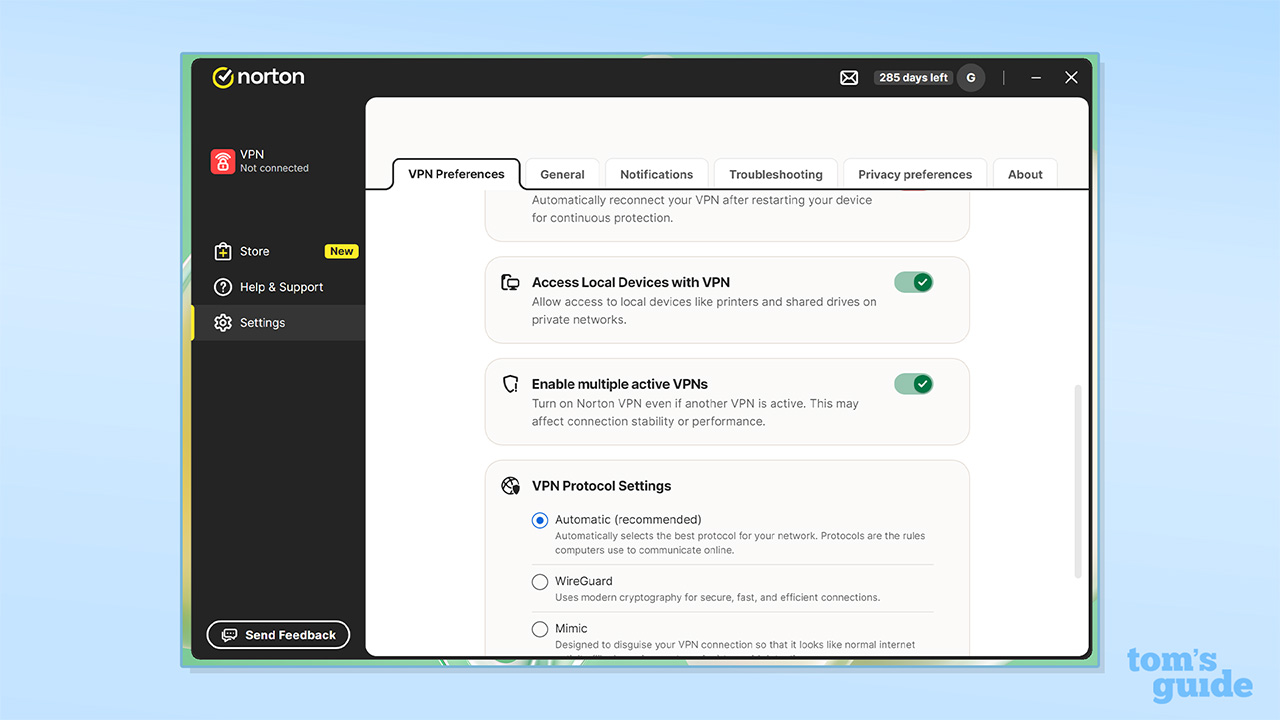Click the Send Feedback button
Screen dimensions: 1280x720
pos(278,634)
